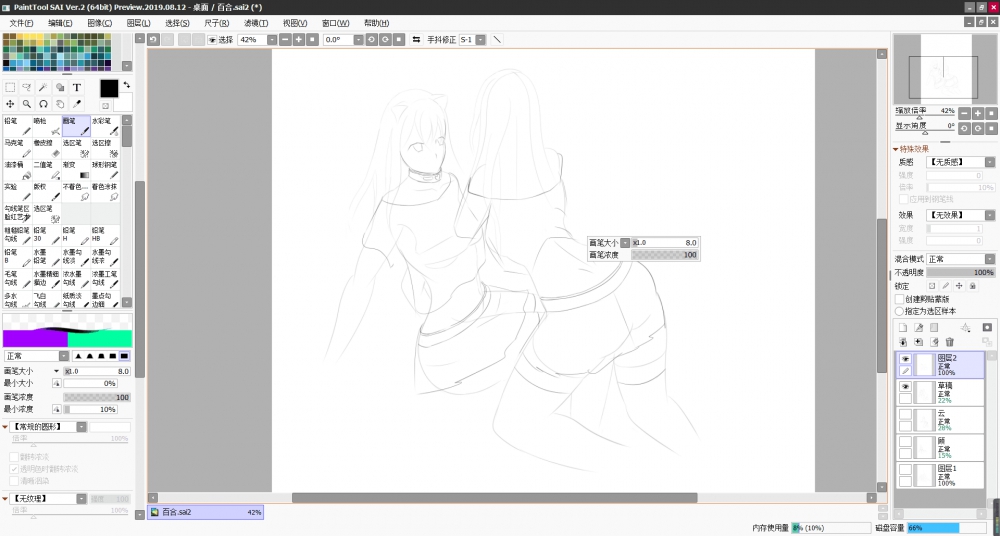
Task: Choose the 马克笔 marker brush
Action: click(x=18, y=148)
